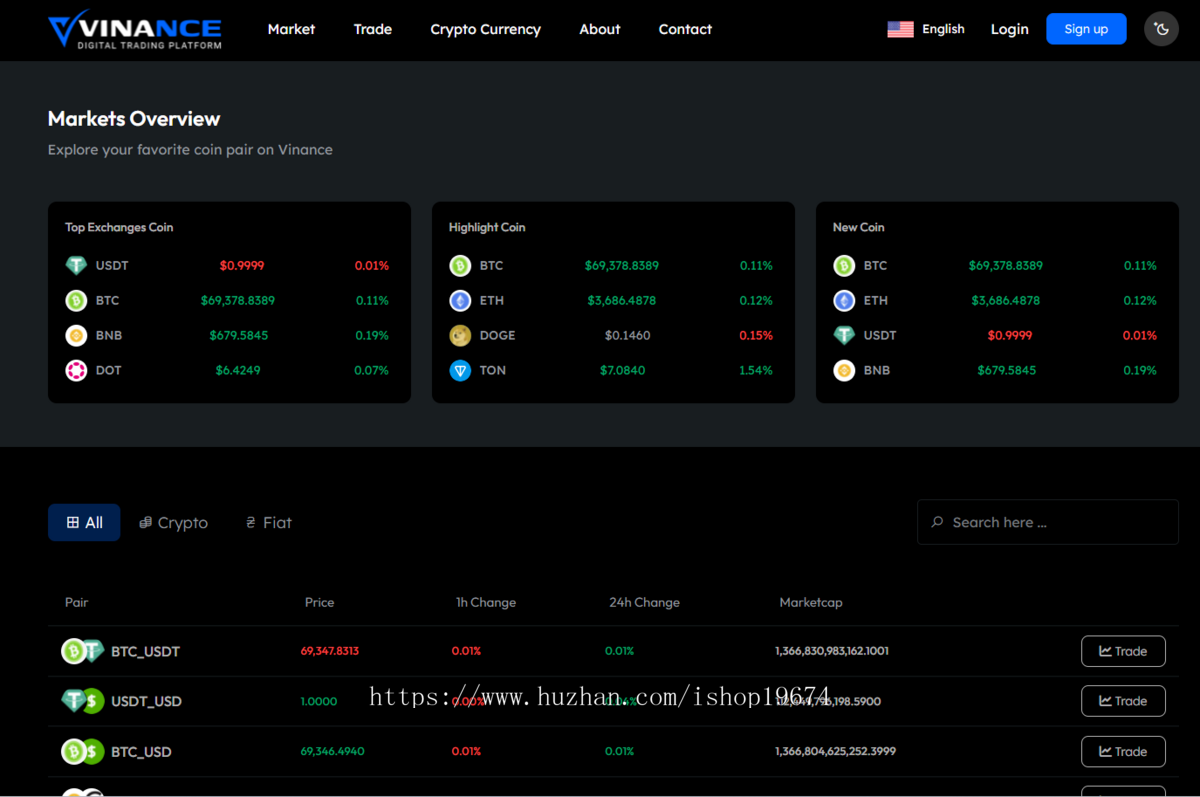Image resolution: width=1200 pixels, height=797 pixels.
Task: Select the All tab
Action: click(x=84, y=522)
